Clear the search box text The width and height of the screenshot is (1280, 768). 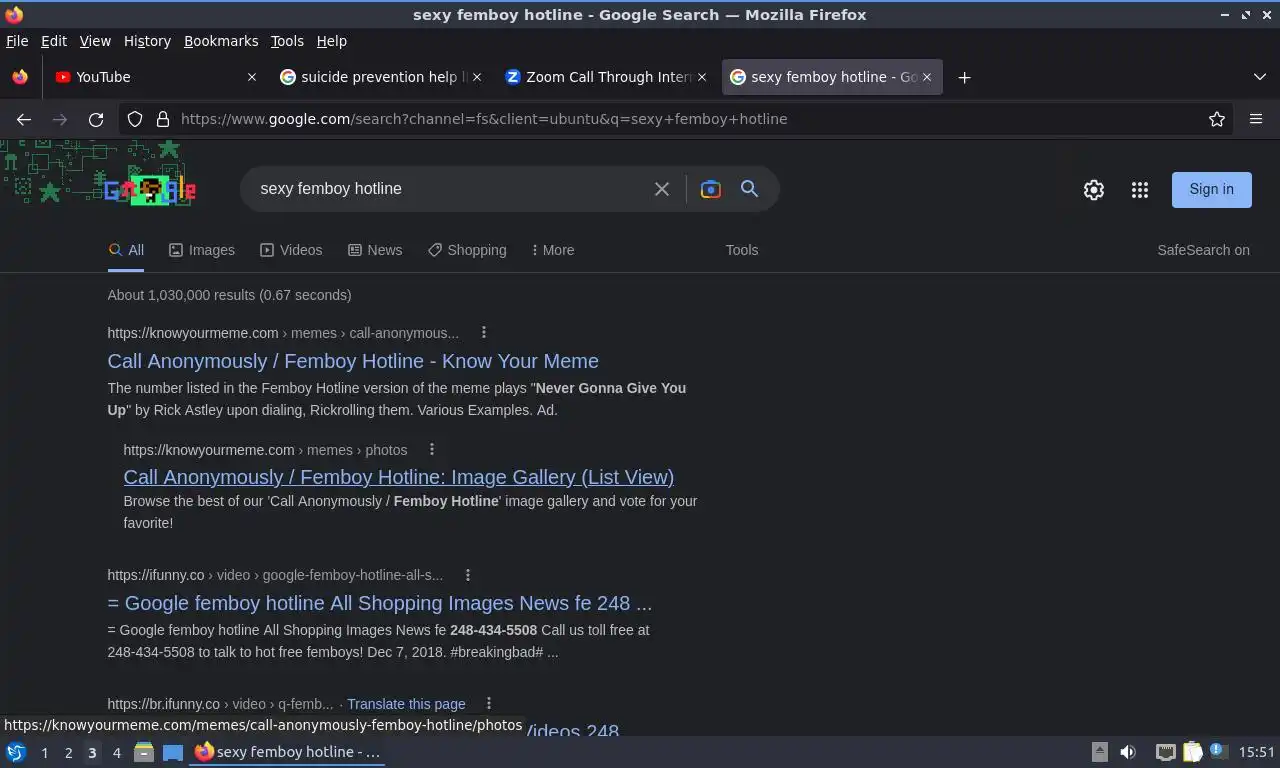pyautogui.click(x=662, y=189)
